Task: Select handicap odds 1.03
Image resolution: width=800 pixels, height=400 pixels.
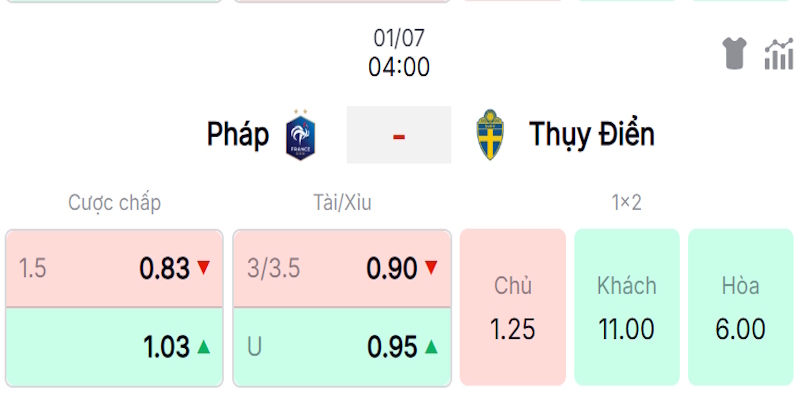Action: click(114, 347)
